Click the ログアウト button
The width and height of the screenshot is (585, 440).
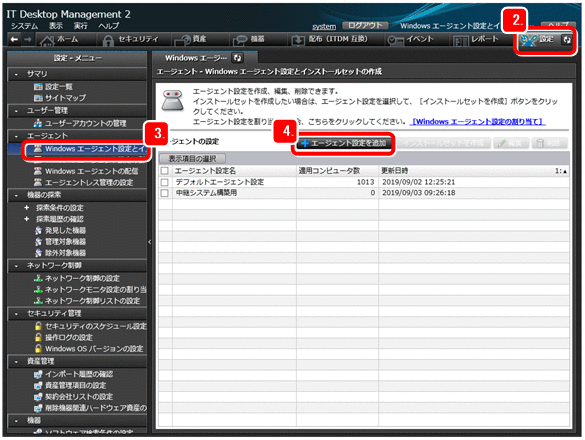click(365, 25)
